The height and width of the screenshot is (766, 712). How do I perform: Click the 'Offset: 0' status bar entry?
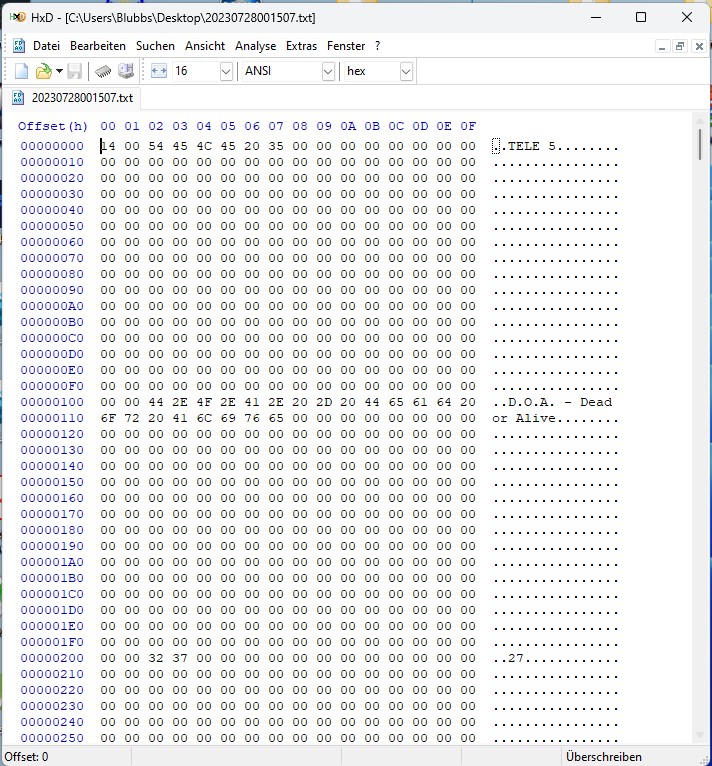(26, 757)
